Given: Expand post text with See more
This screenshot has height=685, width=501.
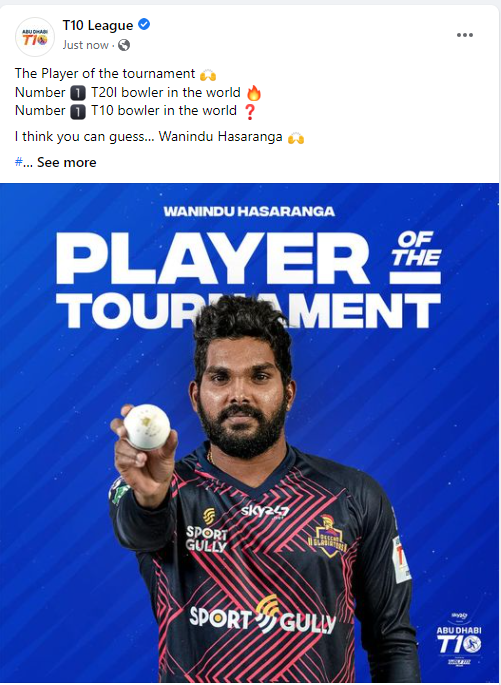Looking at the screenshot, I should 67,163.
